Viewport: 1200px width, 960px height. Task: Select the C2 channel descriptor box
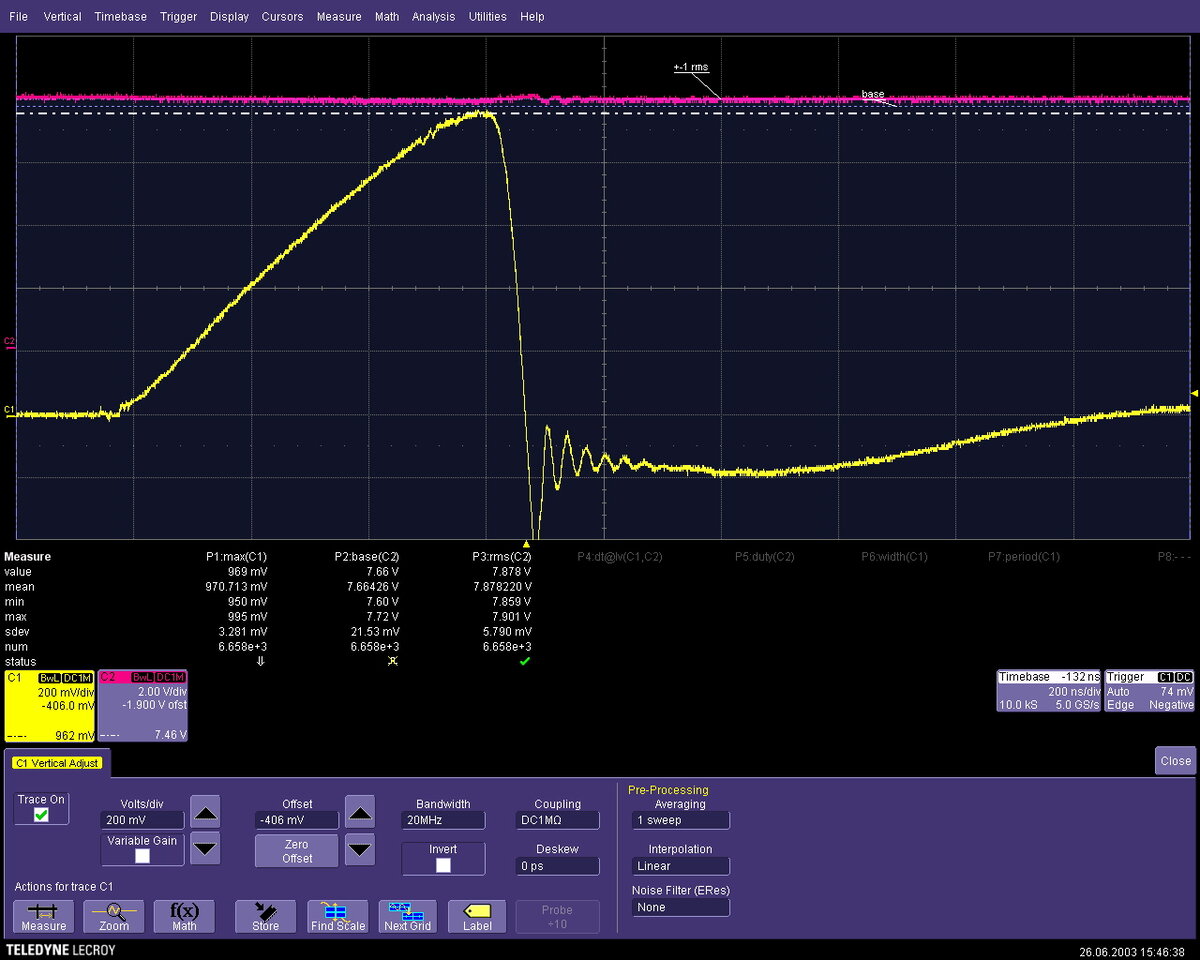142,706
